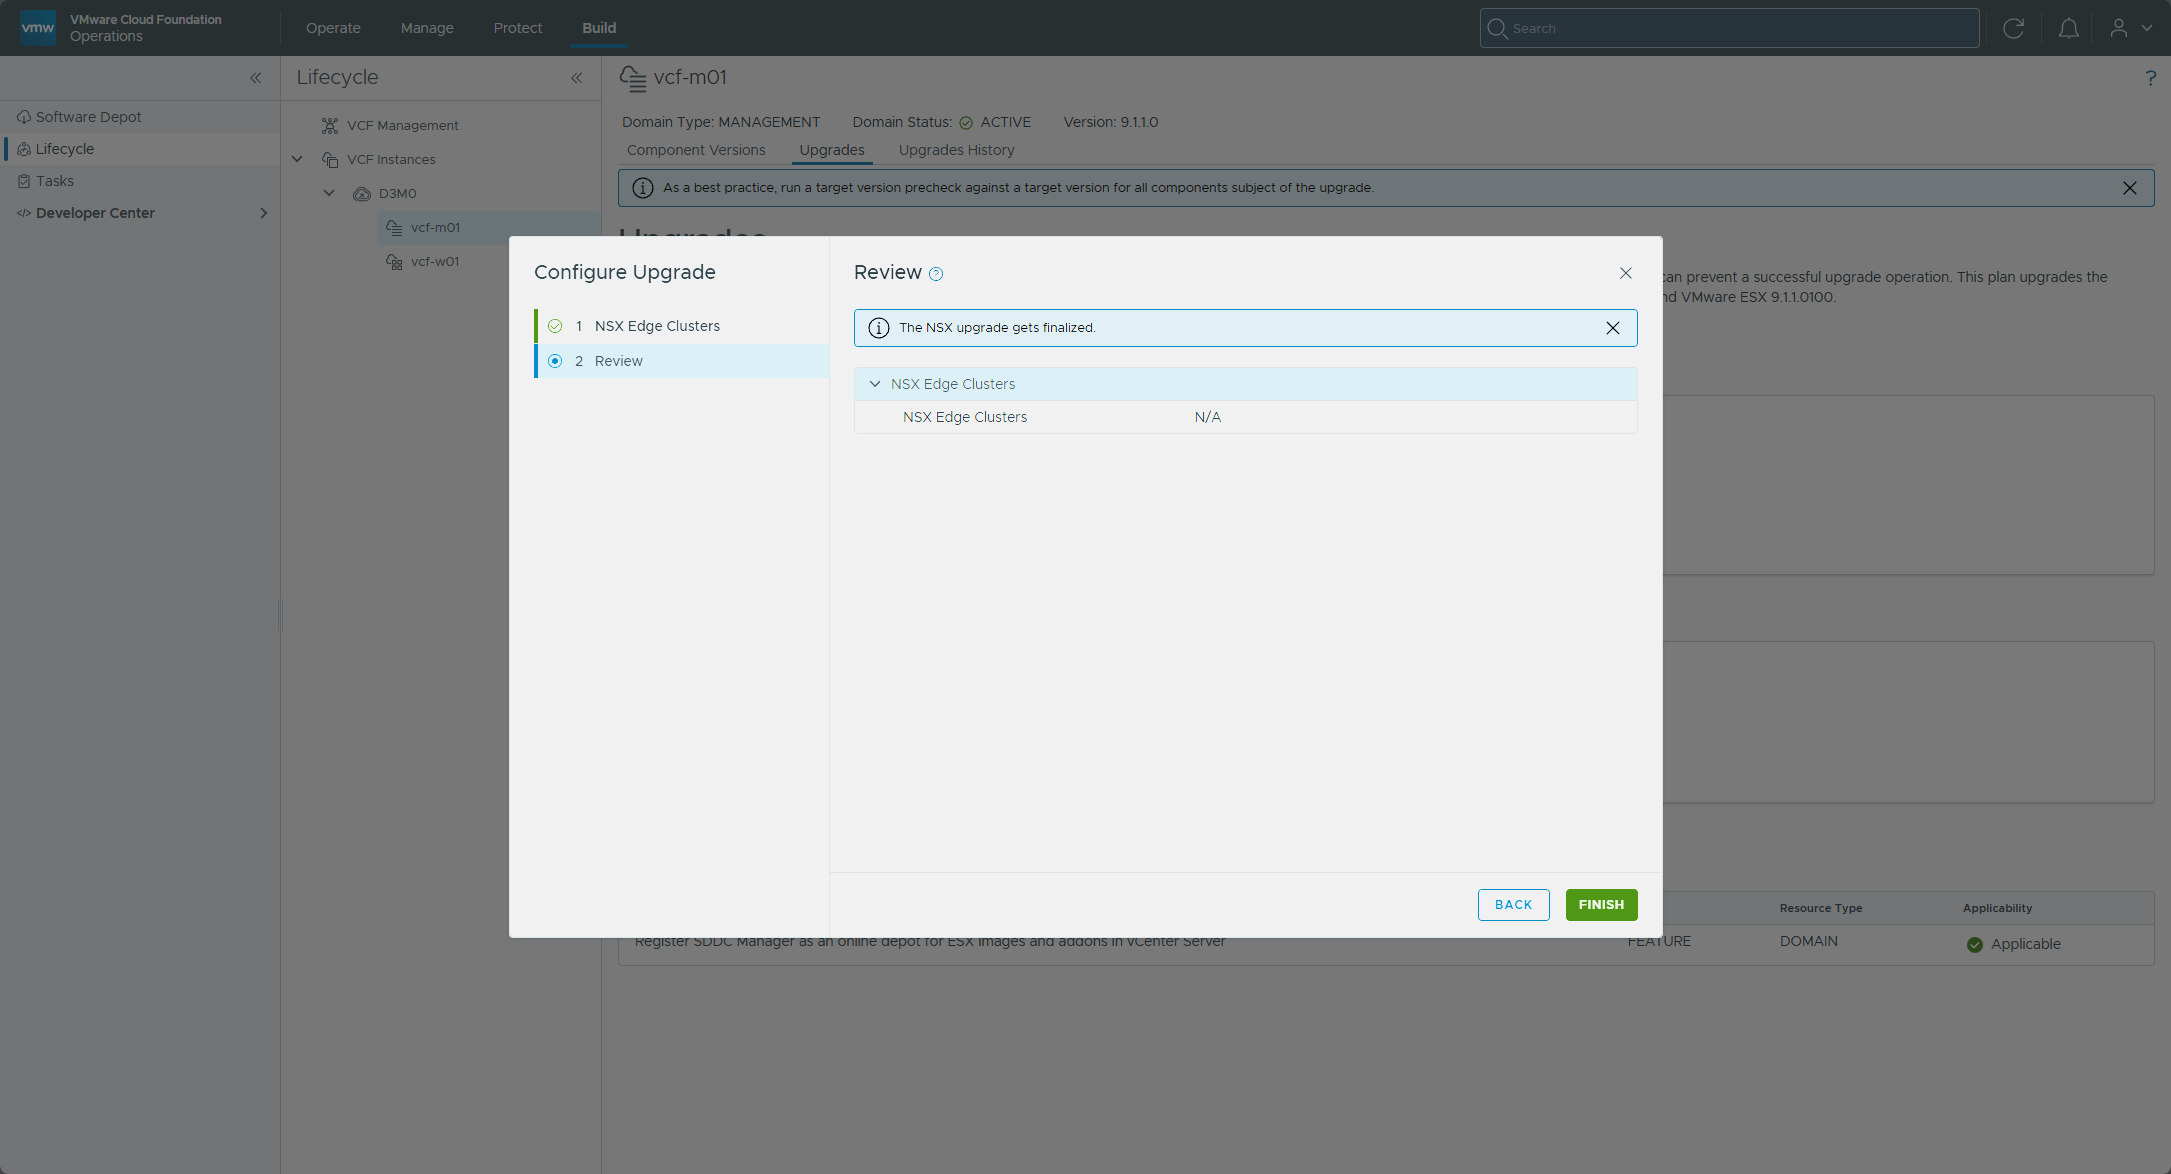This screenshot has height=1174, width=2171.
Task: Click the D3M0 cloud icon in tree
Action: 362,194
